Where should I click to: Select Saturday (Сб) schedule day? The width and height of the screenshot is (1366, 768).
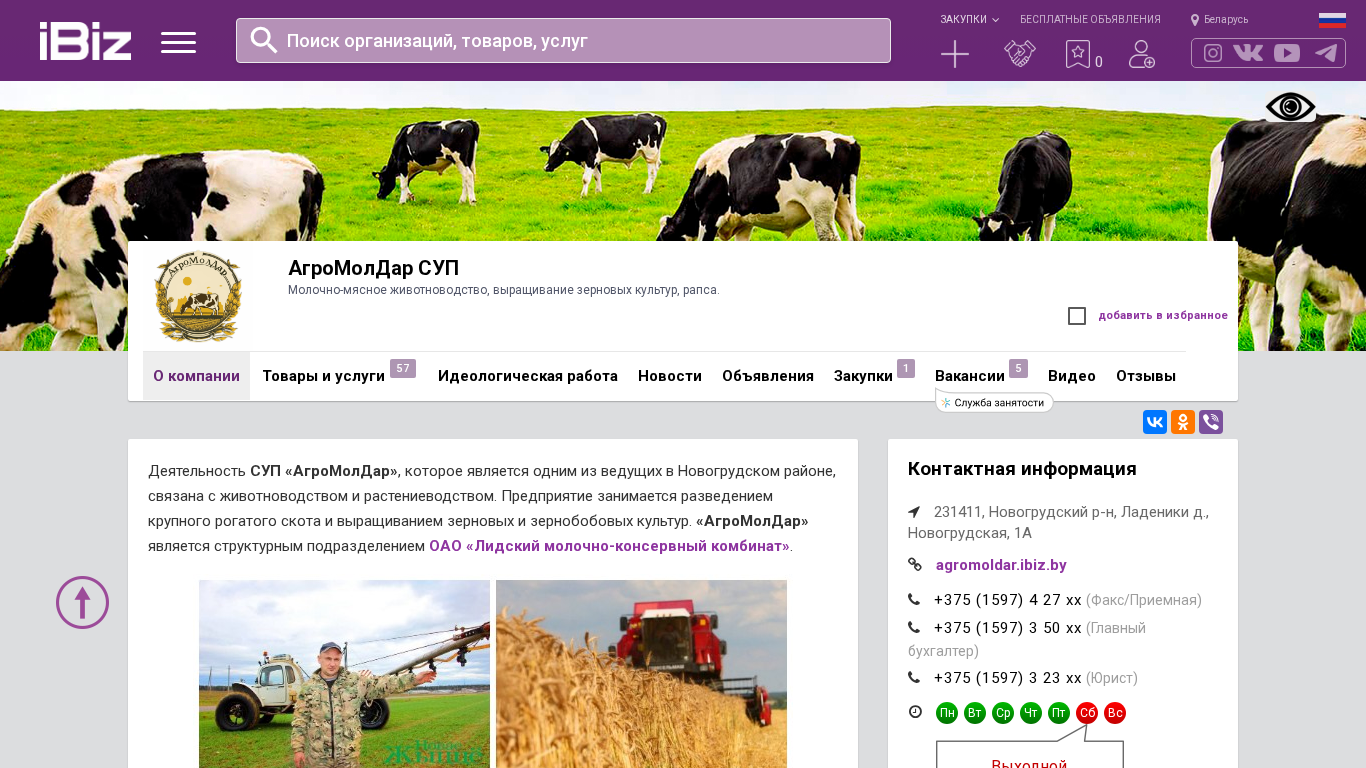1087,713
